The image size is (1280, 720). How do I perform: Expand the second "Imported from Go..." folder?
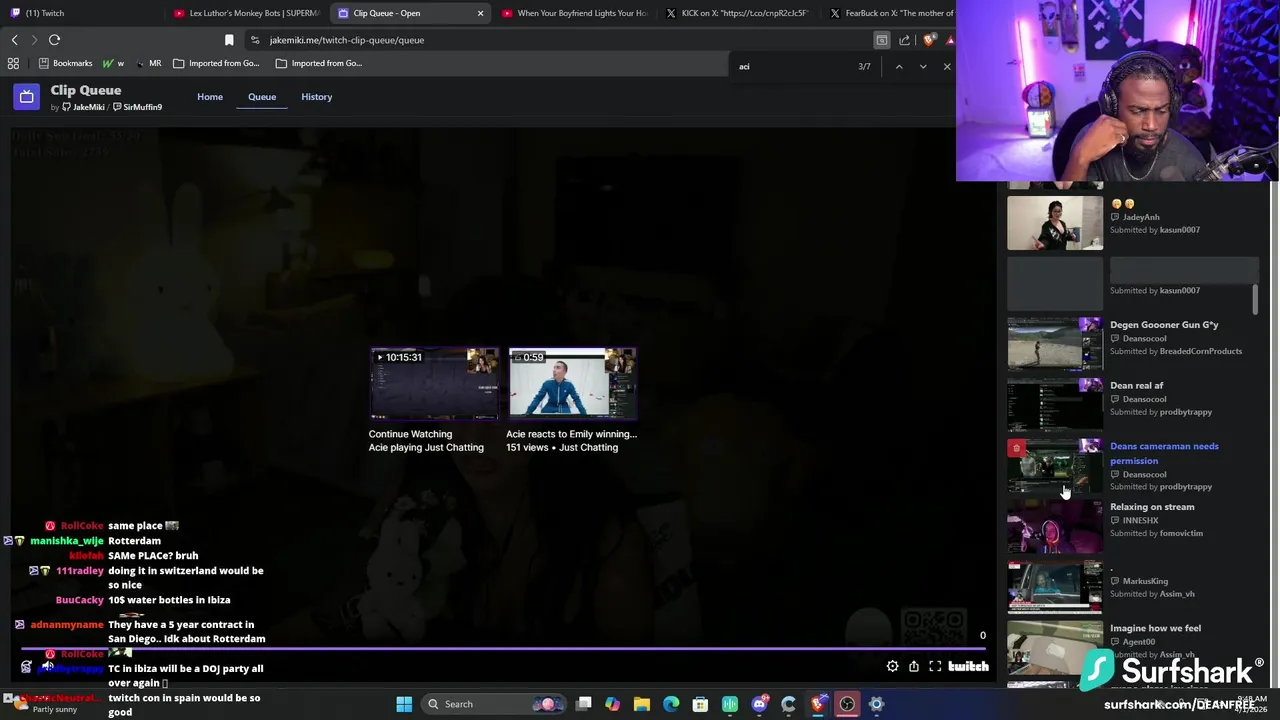pyautogui.click(x=319, y=63)
